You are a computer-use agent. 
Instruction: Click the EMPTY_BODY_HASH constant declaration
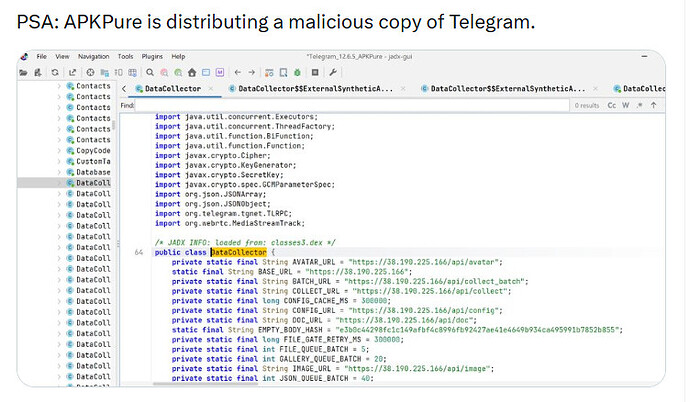pyautogui.click(x=397, y=330)
